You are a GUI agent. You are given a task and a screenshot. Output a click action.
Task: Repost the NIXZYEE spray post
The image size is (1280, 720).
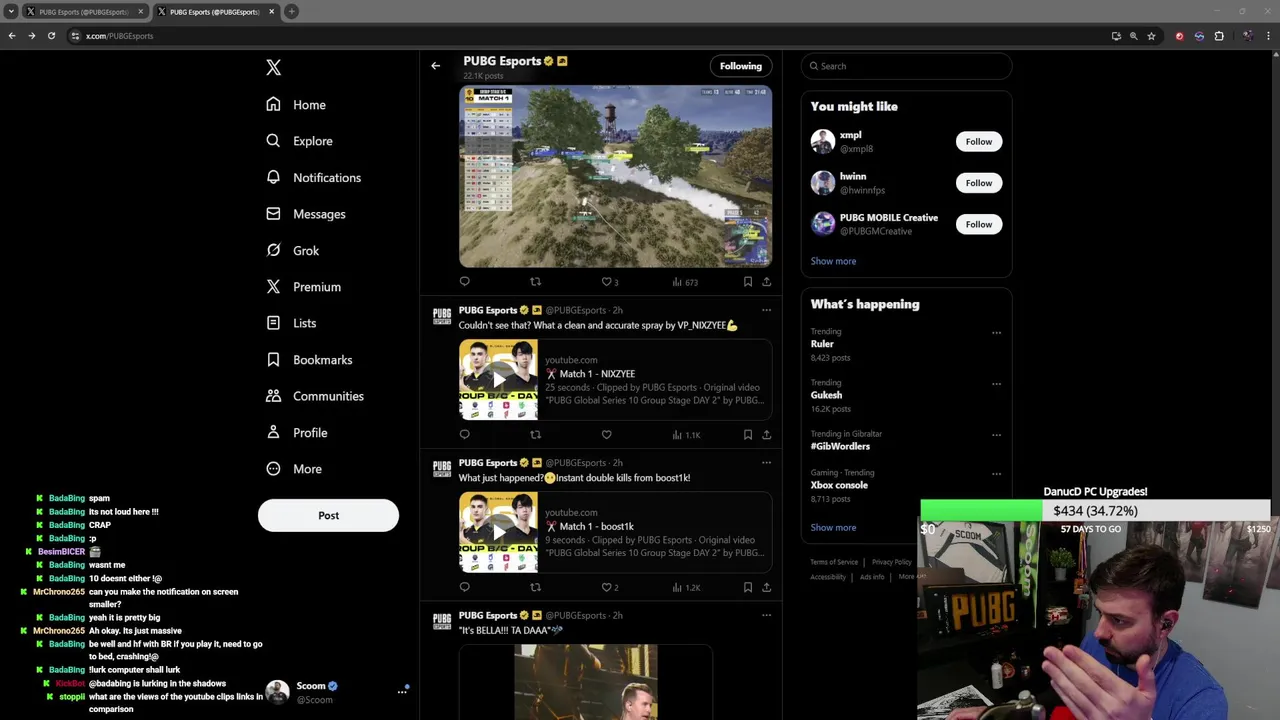click(x=535, y=435)
